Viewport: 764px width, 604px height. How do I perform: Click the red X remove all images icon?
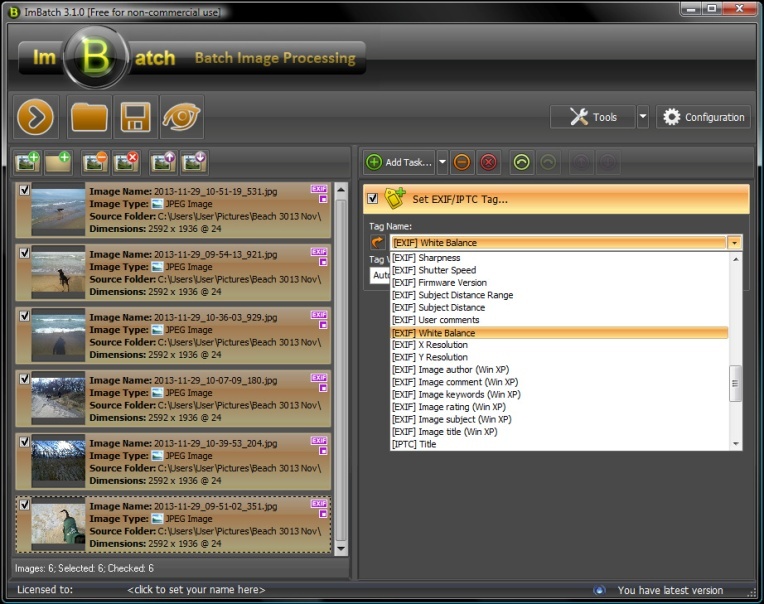click(x=126, y=161)
